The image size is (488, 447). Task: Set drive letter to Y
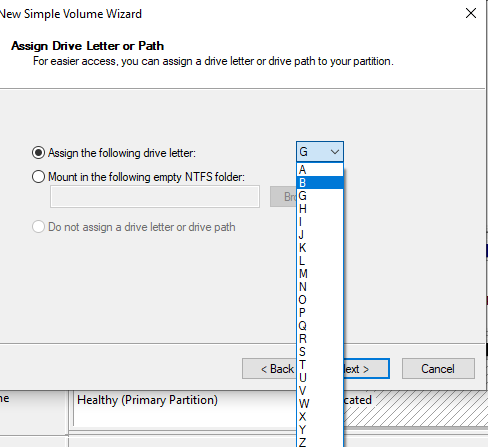[x=320, y=430]
